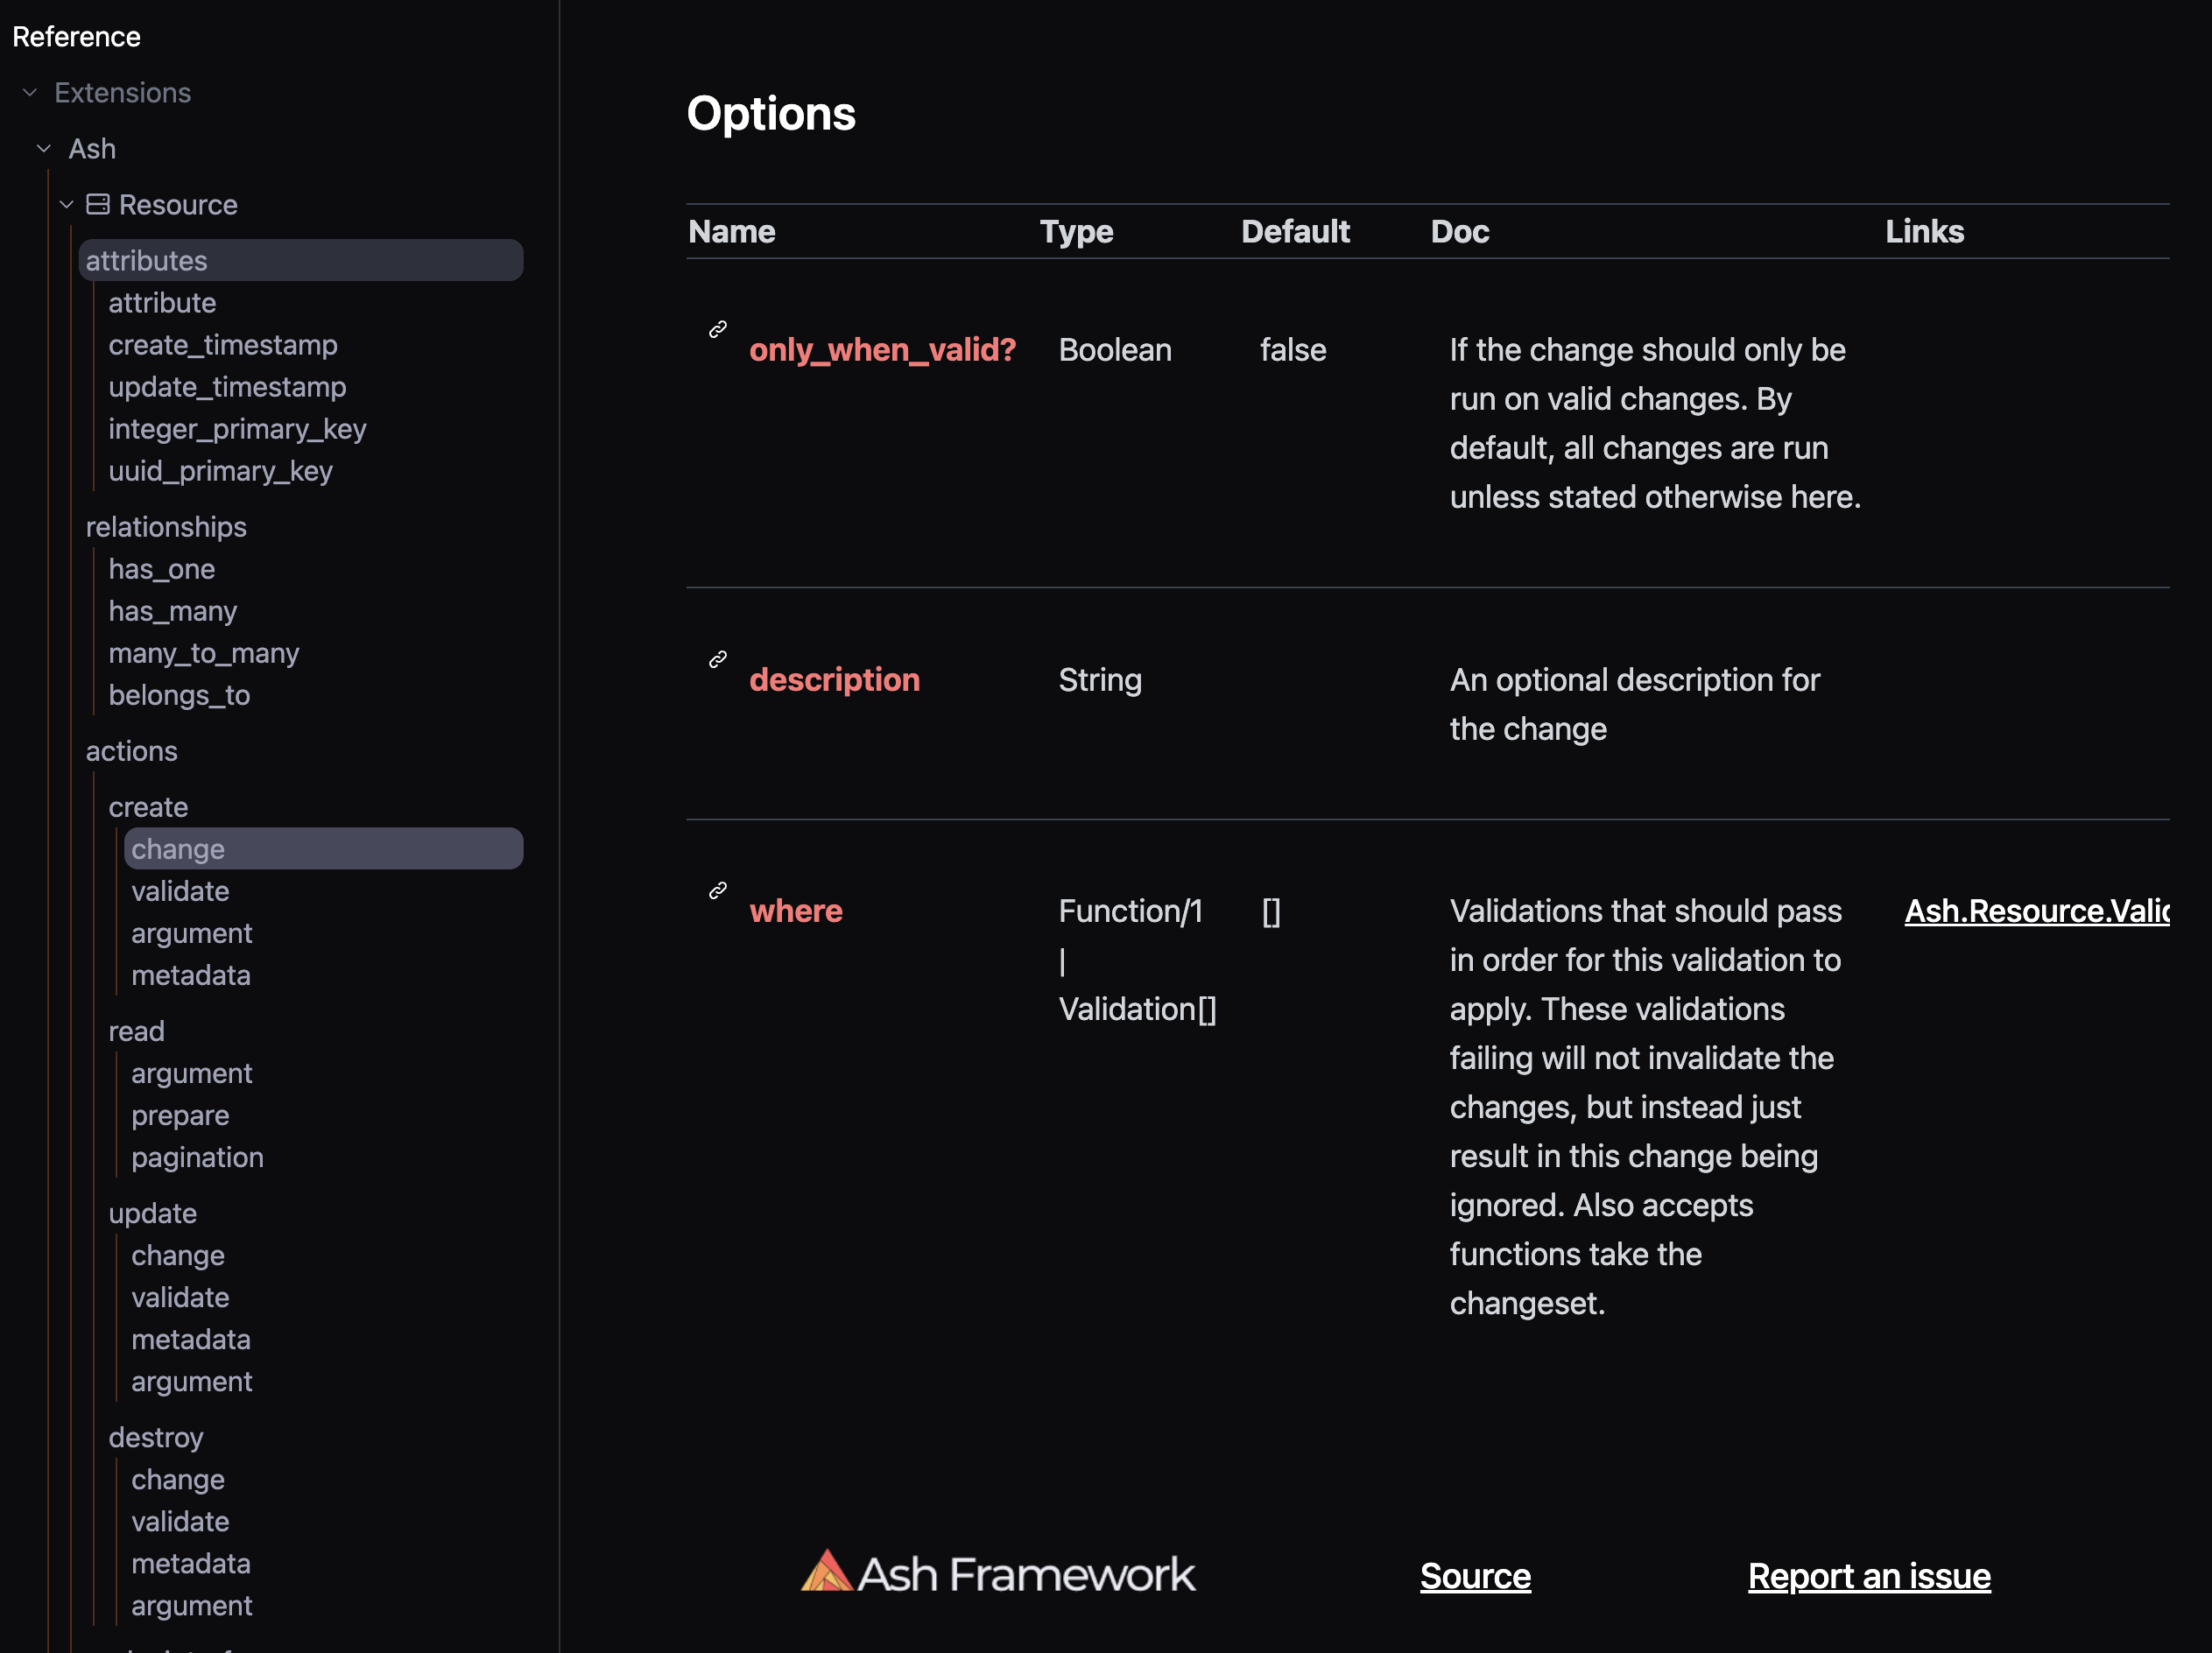Open validate under update
Image resolution: width=2212 pixels, height=1653 pixels.
click(x=180, y=1297)
